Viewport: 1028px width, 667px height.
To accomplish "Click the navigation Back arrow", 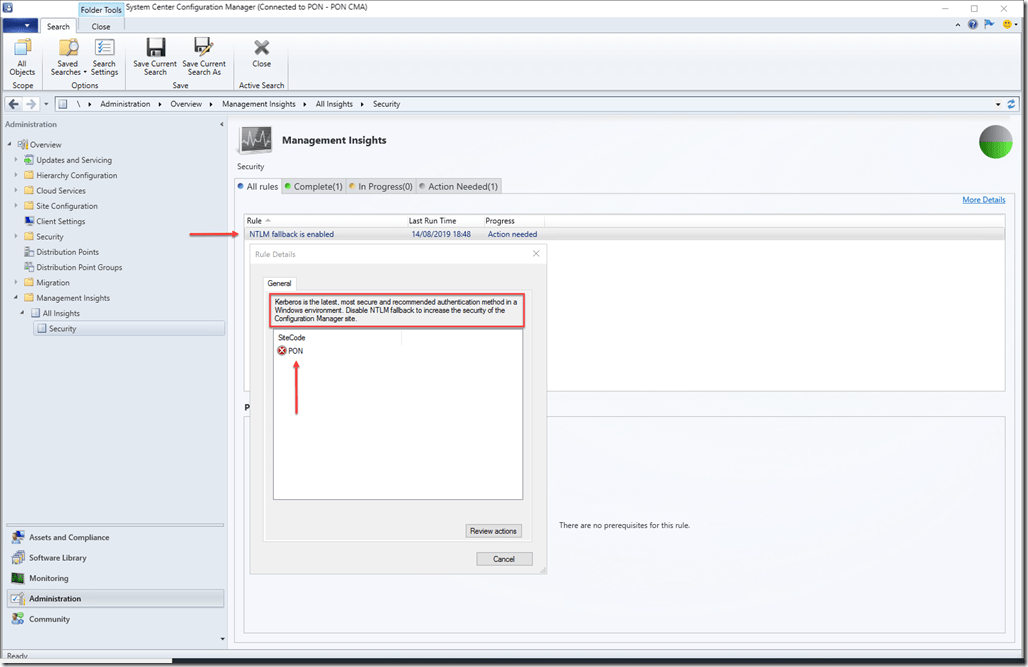I will (x=14, y=104).
